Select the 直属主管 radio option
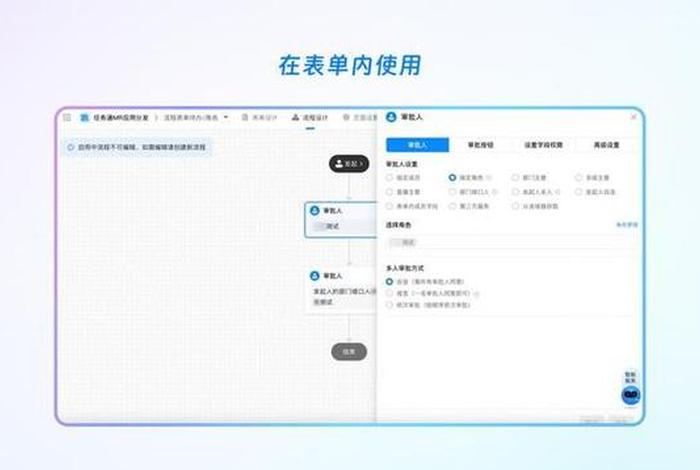Screen dimensions: 700x470 390,192
